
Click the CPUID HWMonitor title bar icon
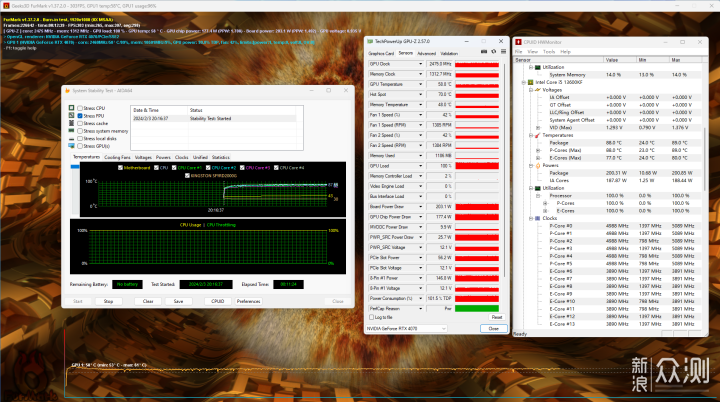518,42
